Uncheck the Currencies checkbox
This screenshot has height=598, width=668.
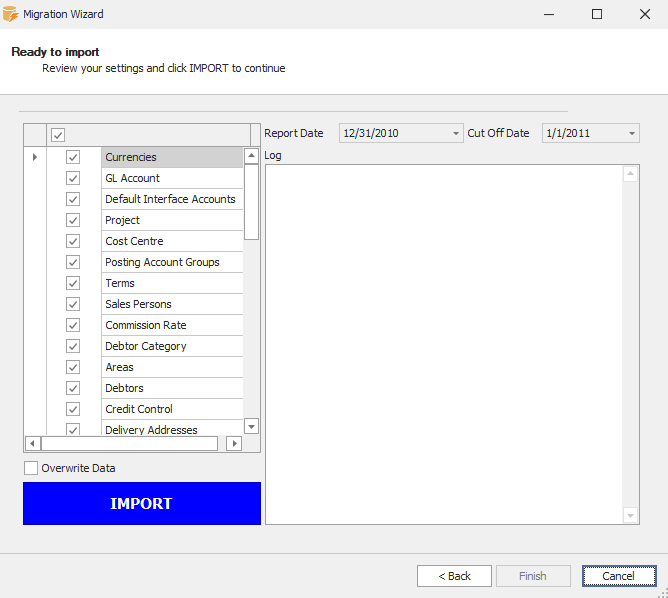pos(73,157)
